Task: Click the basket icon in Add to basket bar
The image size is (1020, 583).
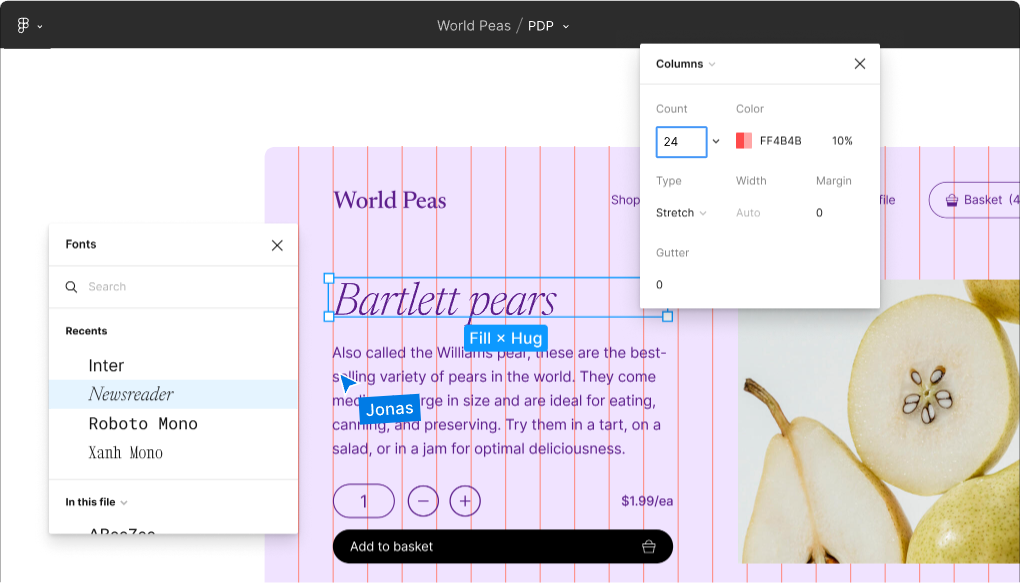Action: coord(648,547)
